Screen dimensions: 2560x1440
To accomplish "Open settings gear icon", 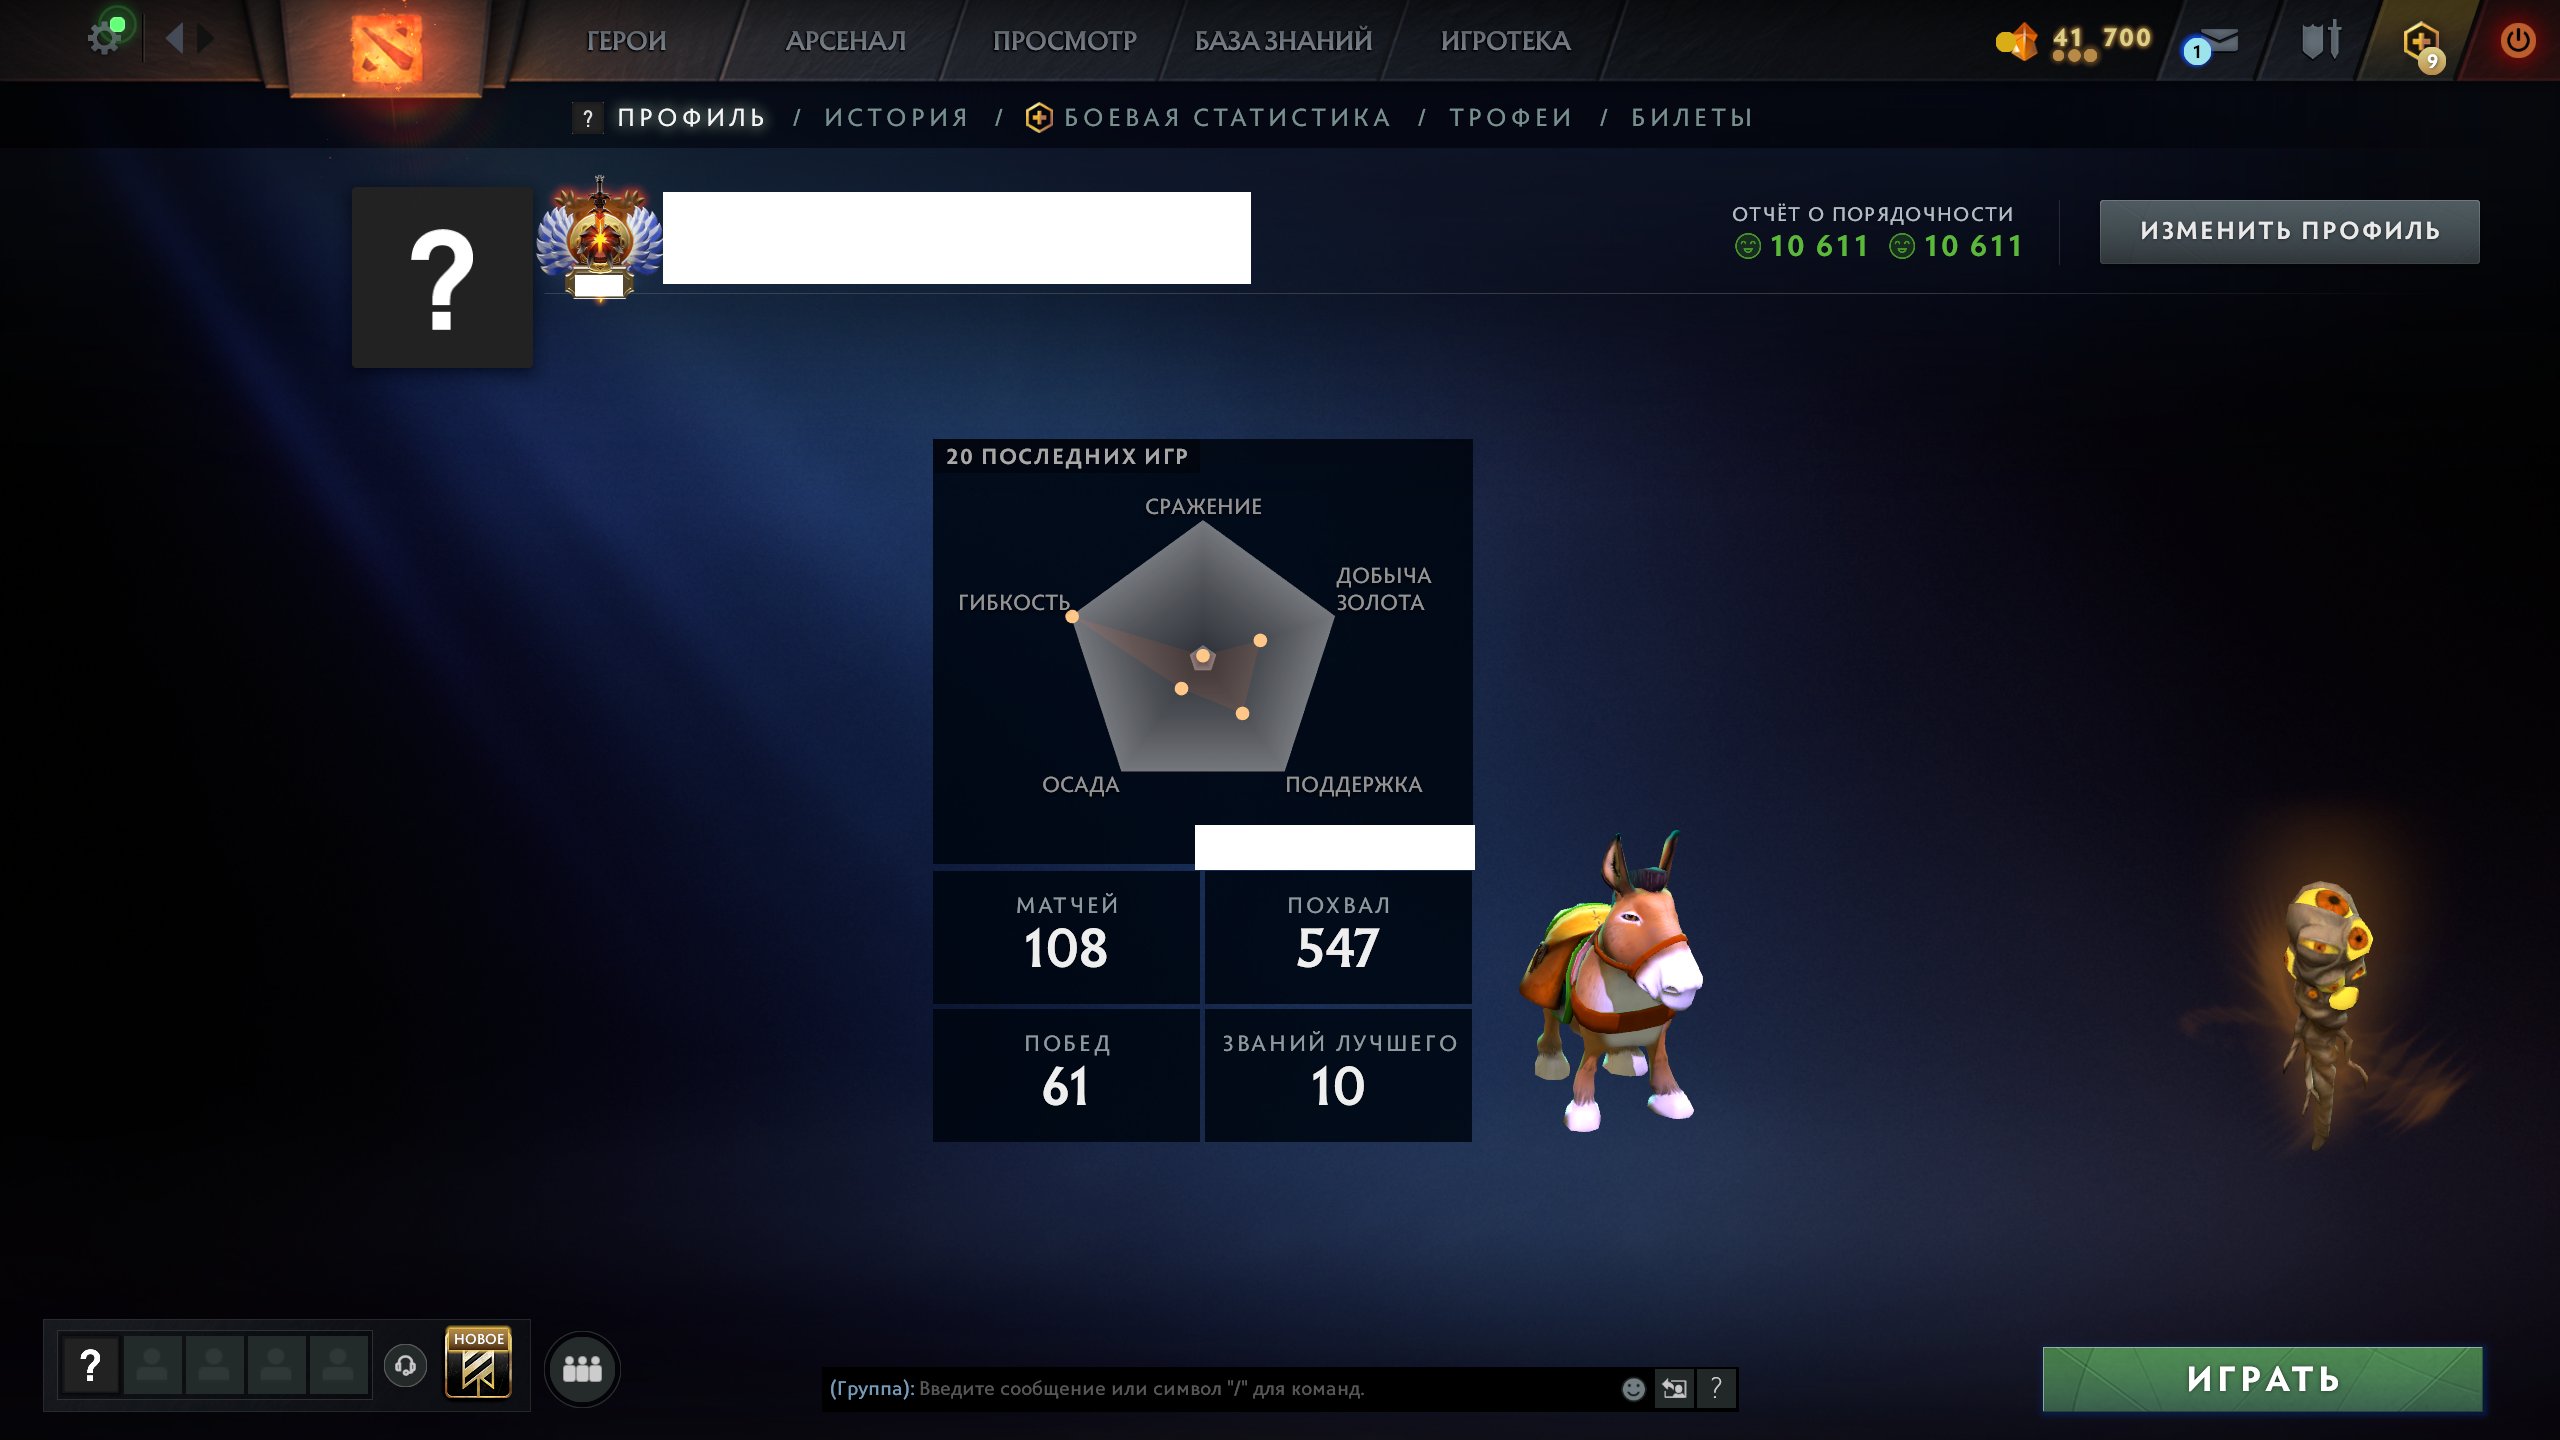I will [105, 39].
